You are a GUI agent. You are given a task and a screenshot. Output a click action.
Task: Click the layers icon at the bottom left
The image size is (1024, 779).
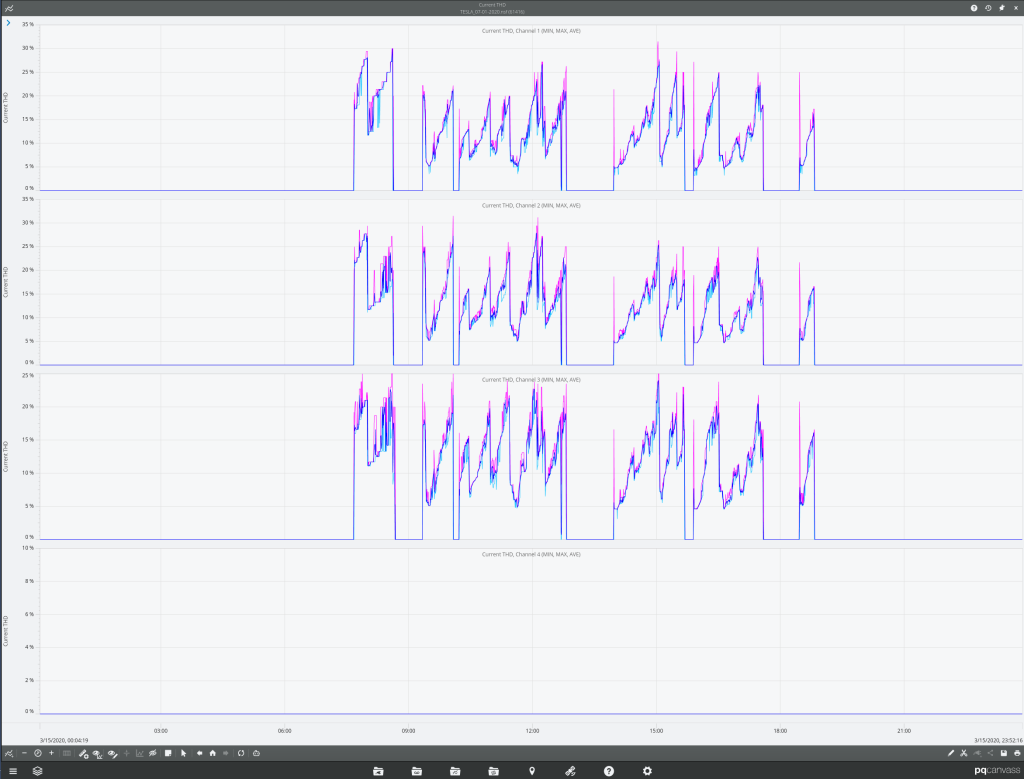[x=37, y=770]
